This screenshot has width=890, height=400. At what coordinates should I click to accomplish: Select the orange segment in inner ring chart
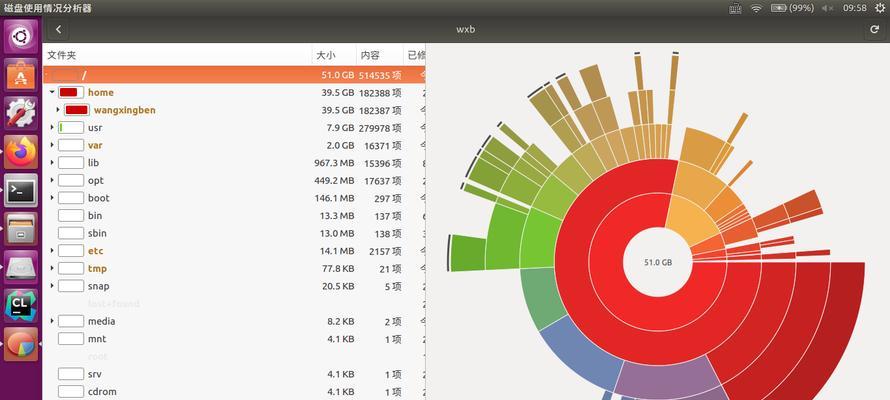tap(692, 218)
